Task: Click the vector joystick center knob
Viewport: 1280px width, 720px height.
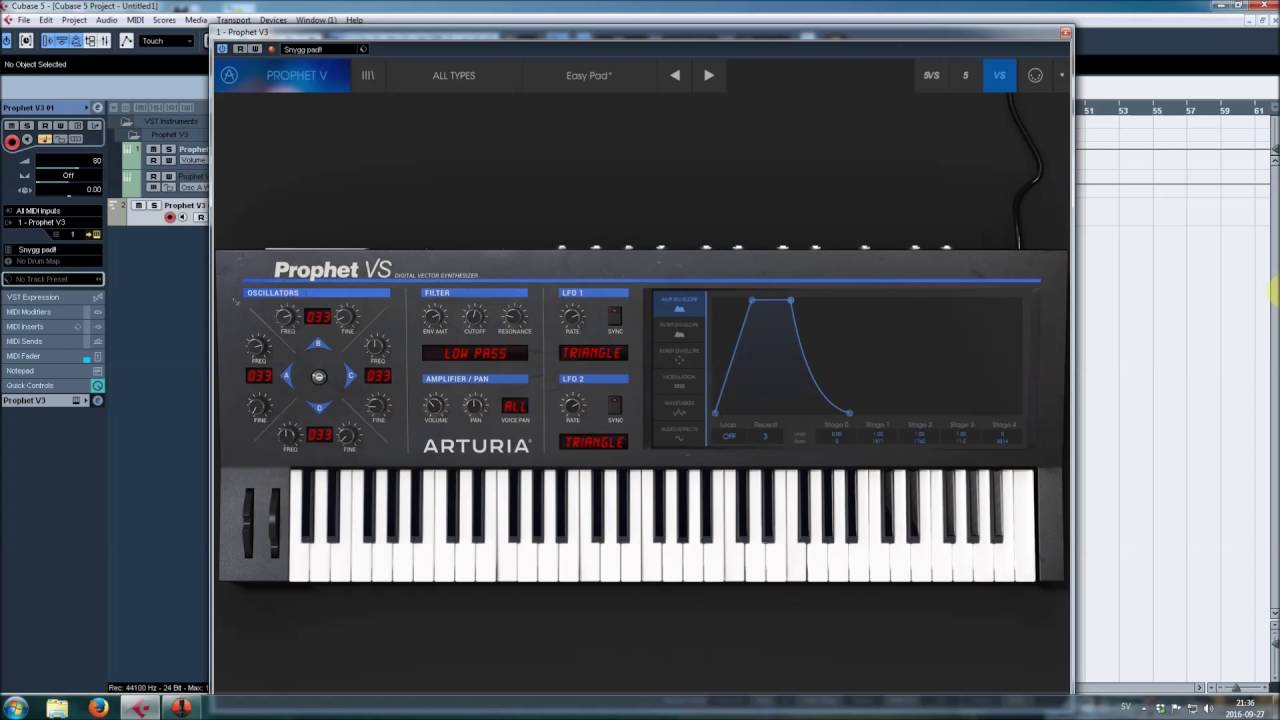Action: 318,376
